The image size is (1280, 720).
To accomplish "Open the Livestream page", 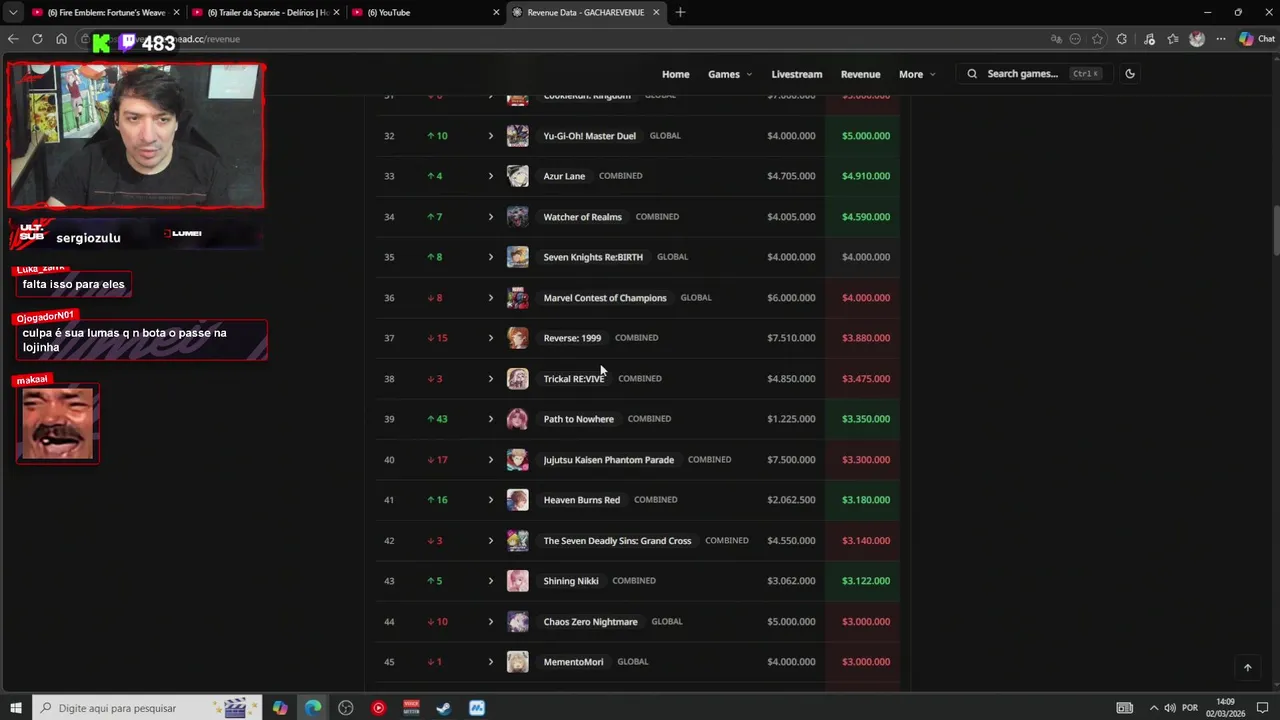I will pyautogui.click(x=797, y=74).
